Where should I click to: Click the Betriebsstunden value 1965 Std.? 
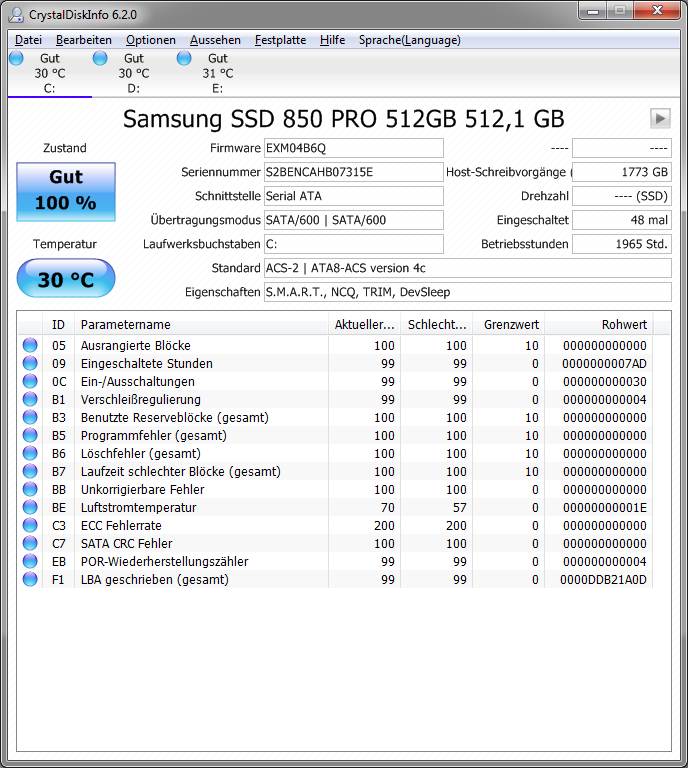click(x=622, y=244)
